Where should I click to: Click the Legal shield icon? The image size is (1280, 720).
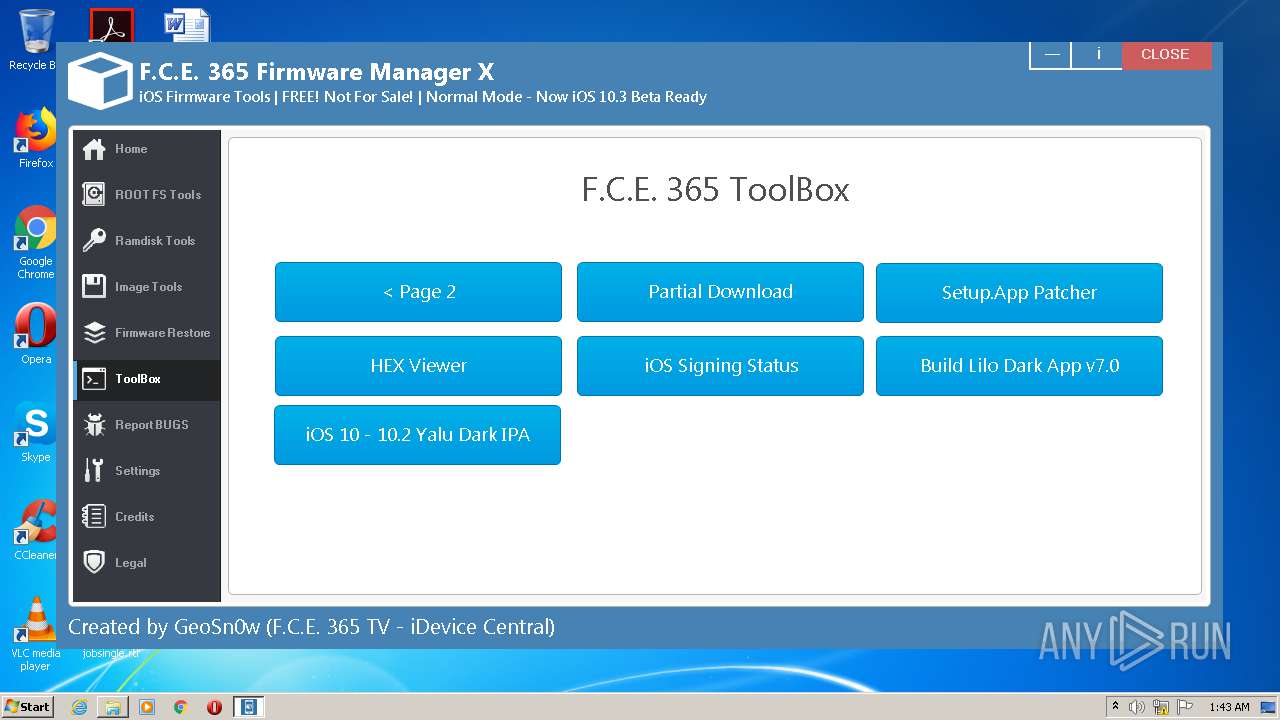tap(94, 563)
